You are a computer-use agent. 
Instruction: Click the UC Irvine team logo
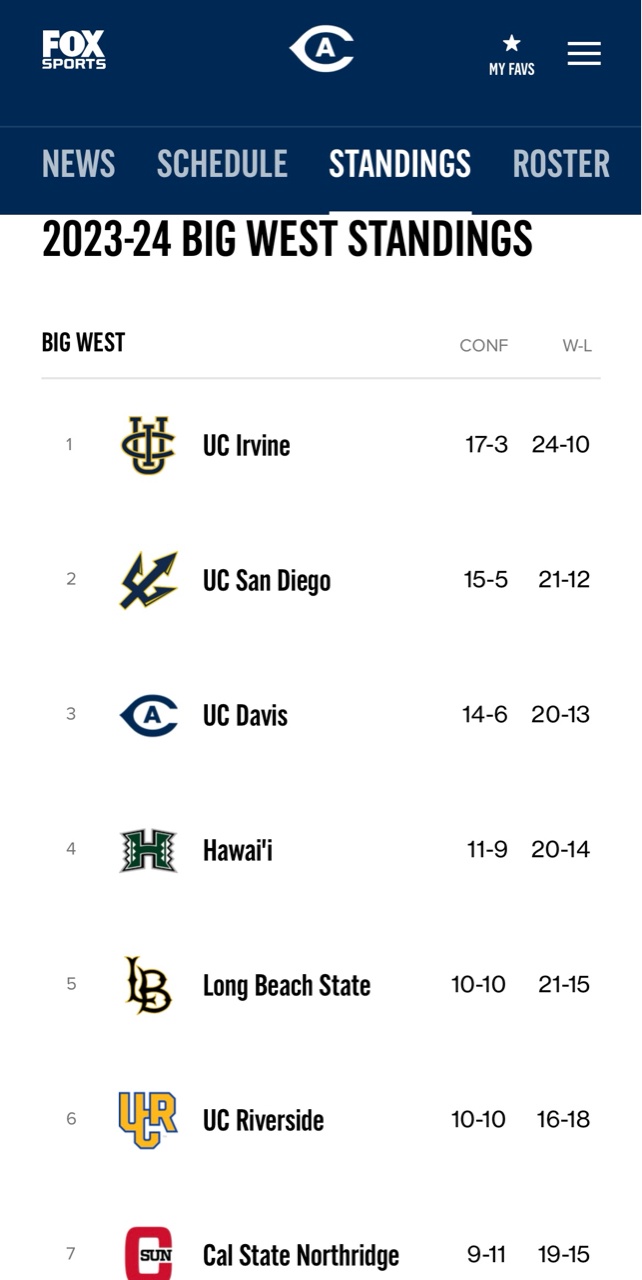point(148,445)
